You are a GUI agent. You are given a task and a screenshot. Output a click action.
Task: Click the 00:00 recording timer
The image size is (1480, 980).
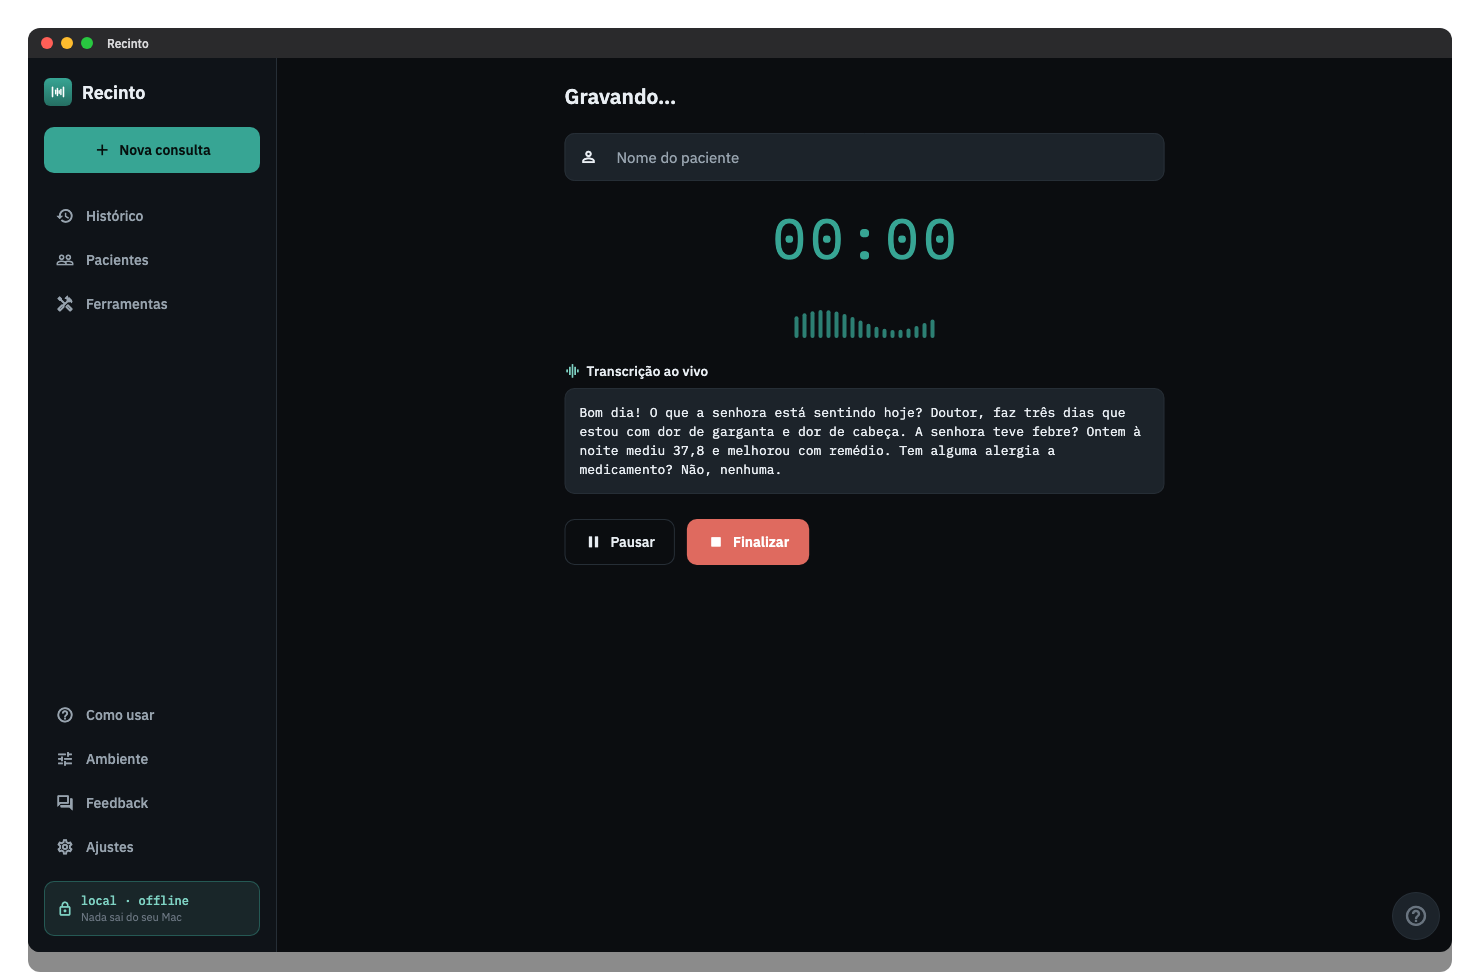click(864, 240)
